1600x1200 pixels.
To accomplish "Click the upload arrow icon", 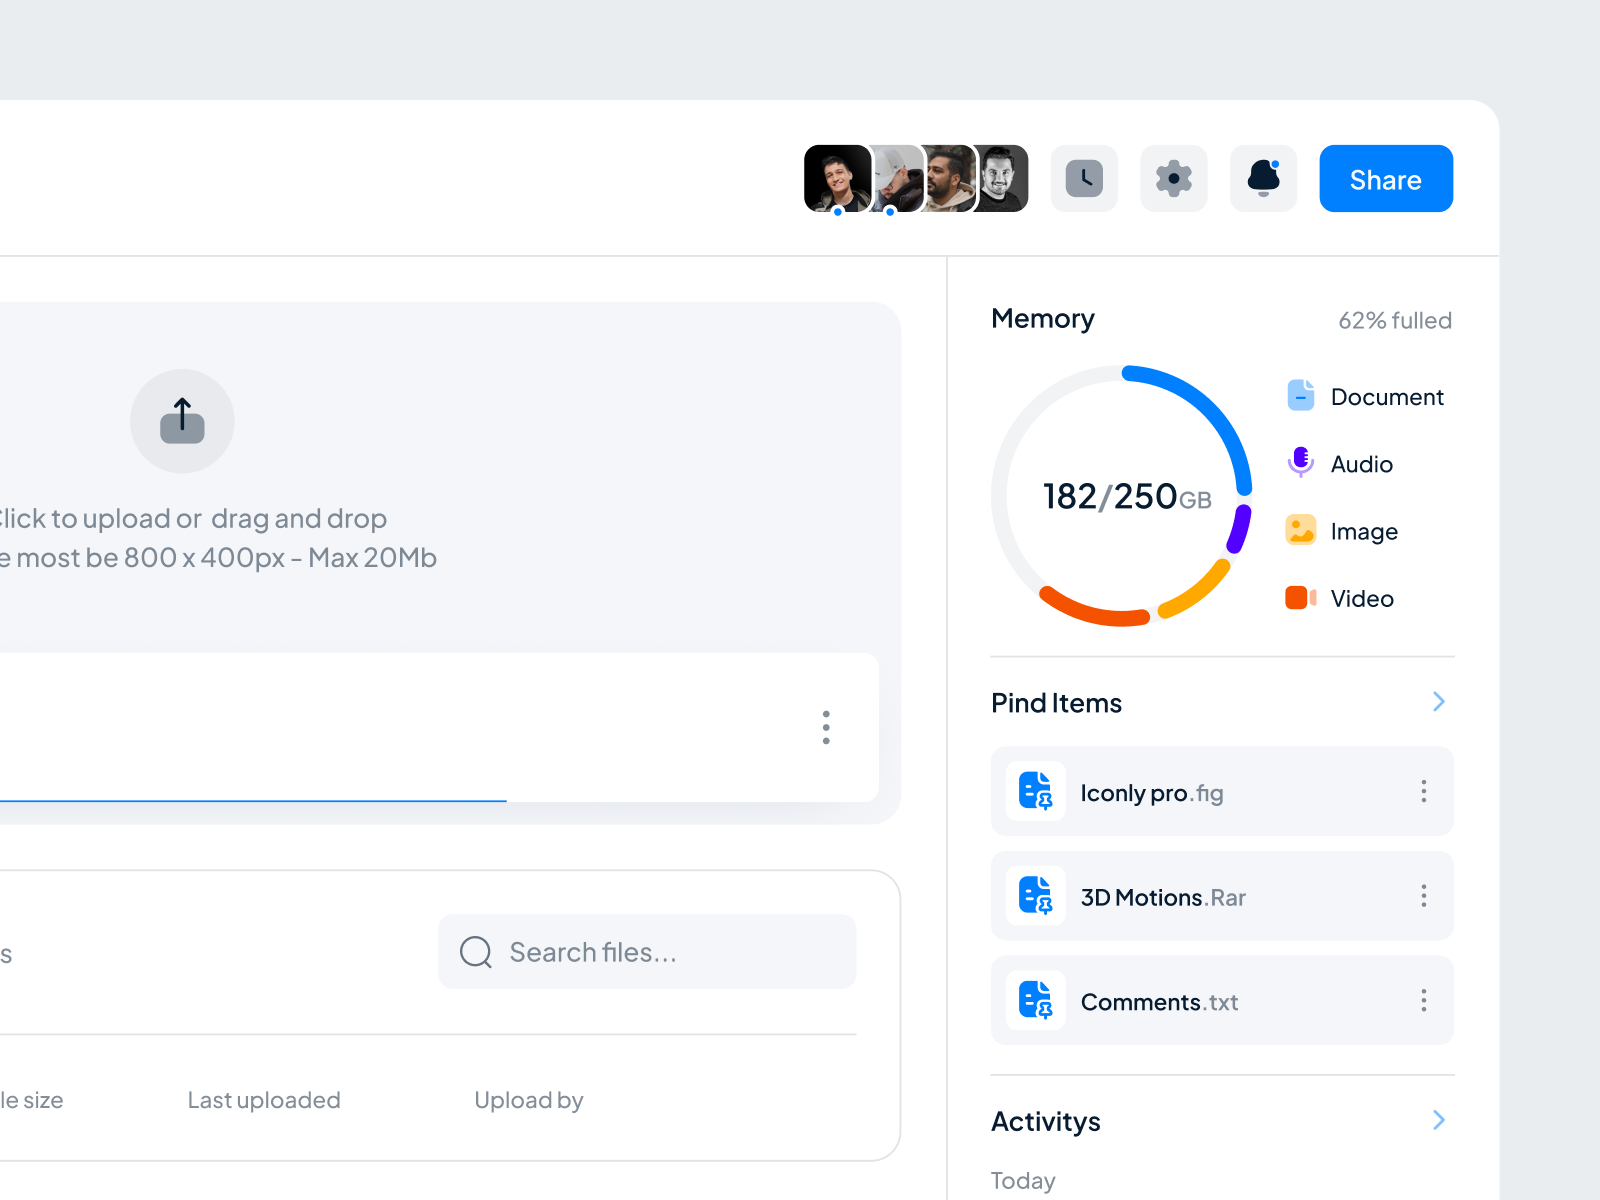I will pos(182,420).
